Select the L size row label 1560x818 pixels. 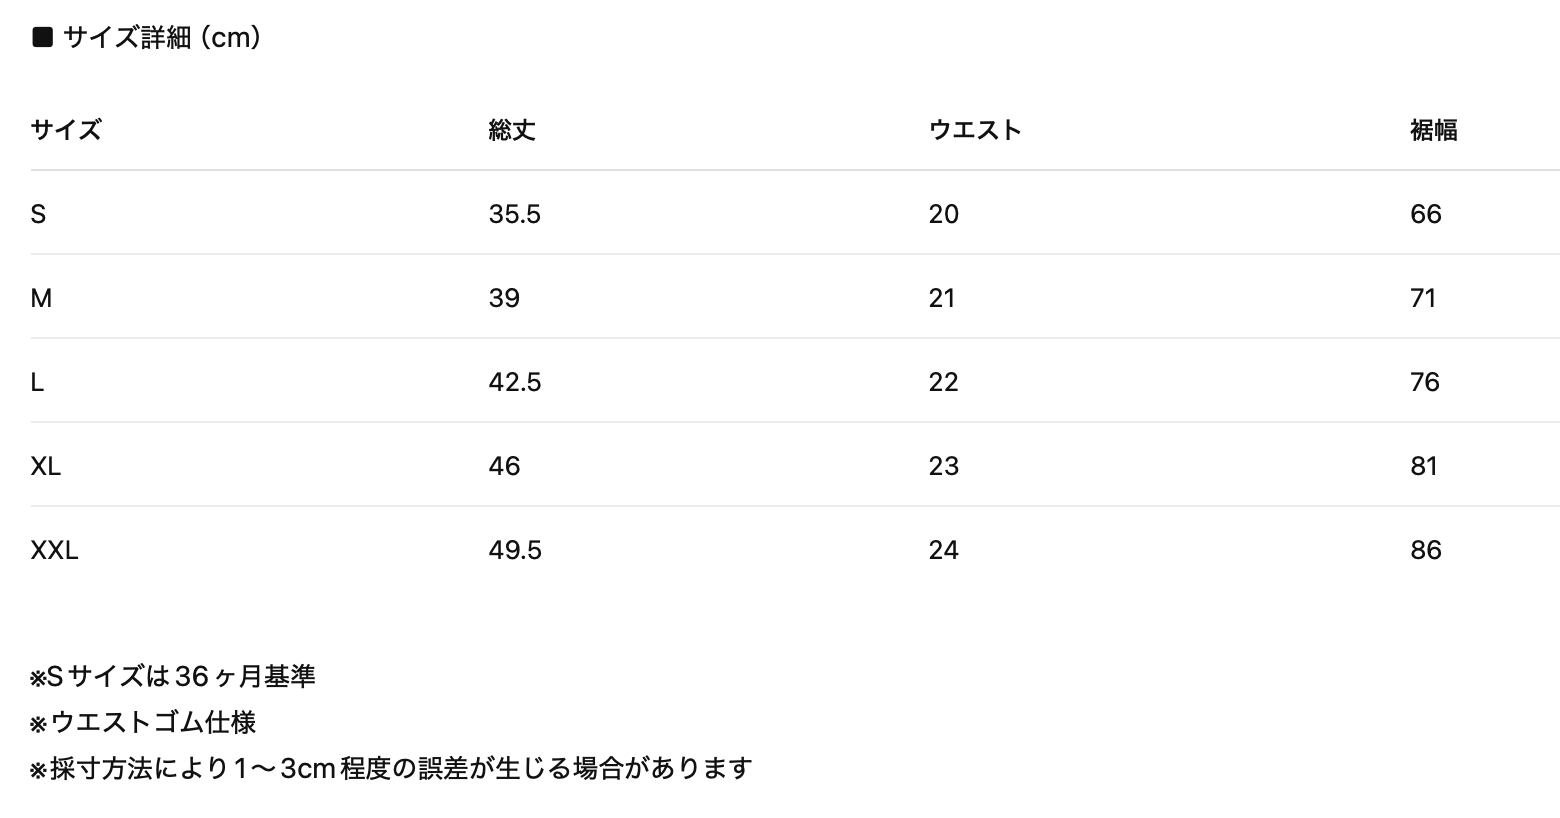(x=37, y=382)
